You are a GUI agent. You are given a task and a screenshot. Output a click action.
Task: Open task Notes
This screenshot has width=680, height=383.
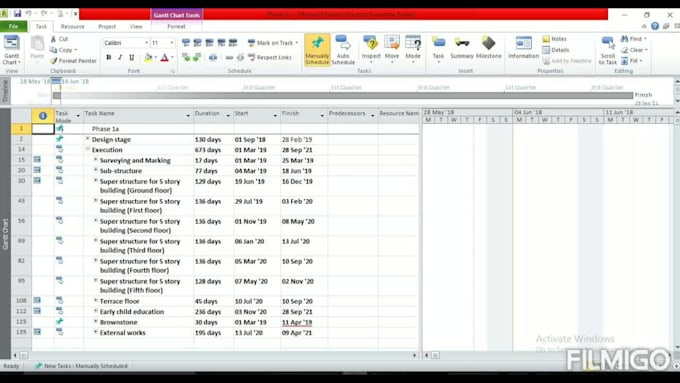coord(555,39)
